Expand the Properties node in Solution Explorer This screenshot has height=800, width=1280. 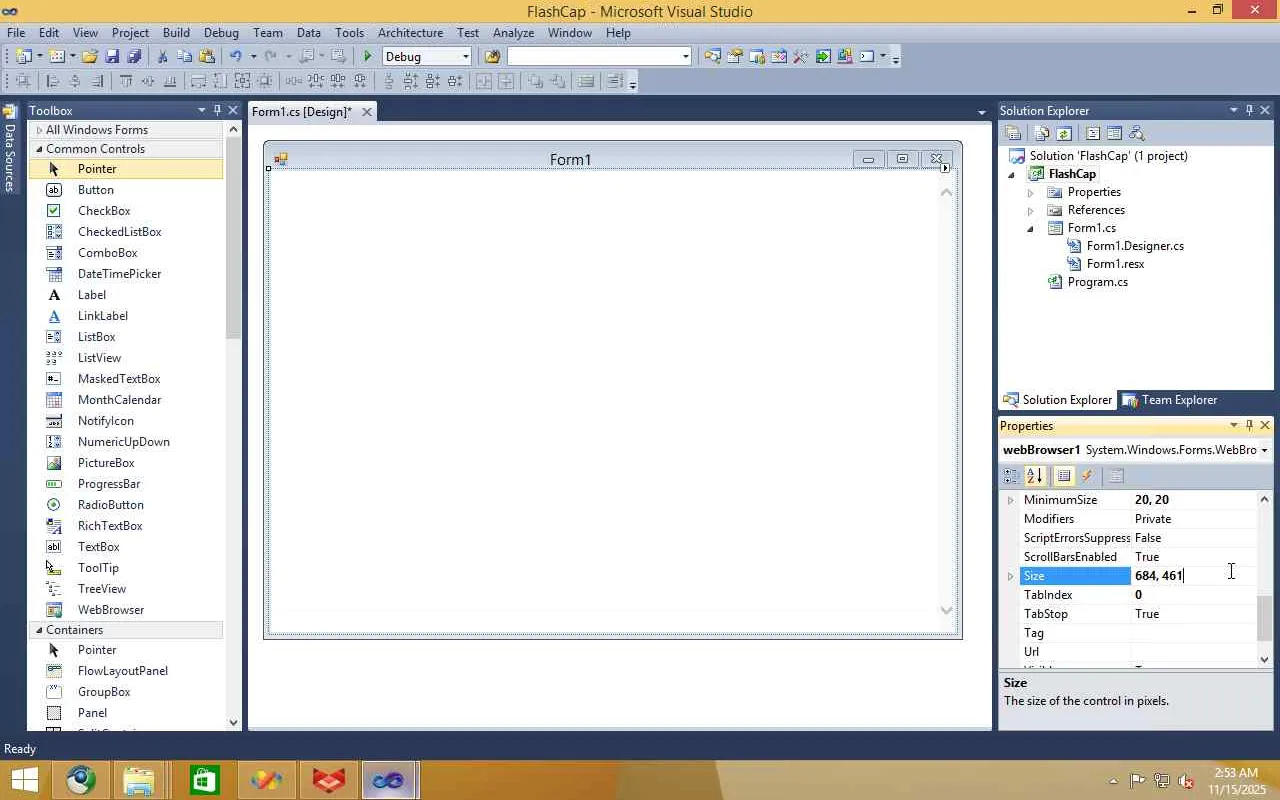pyautogui.click(x=1030, y=192)
